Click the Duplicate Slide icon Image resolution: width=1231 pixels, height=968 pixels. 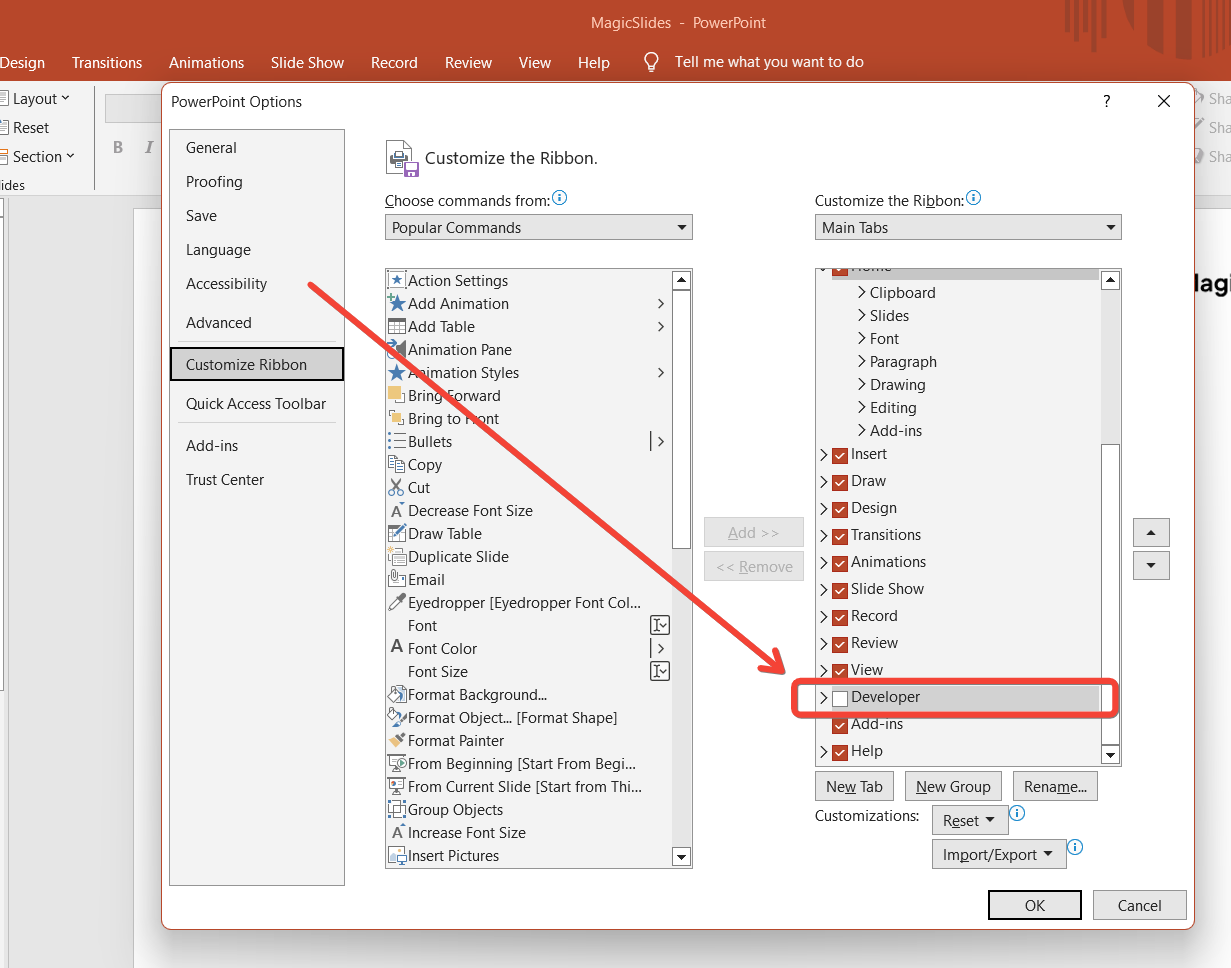coord(397,557)
